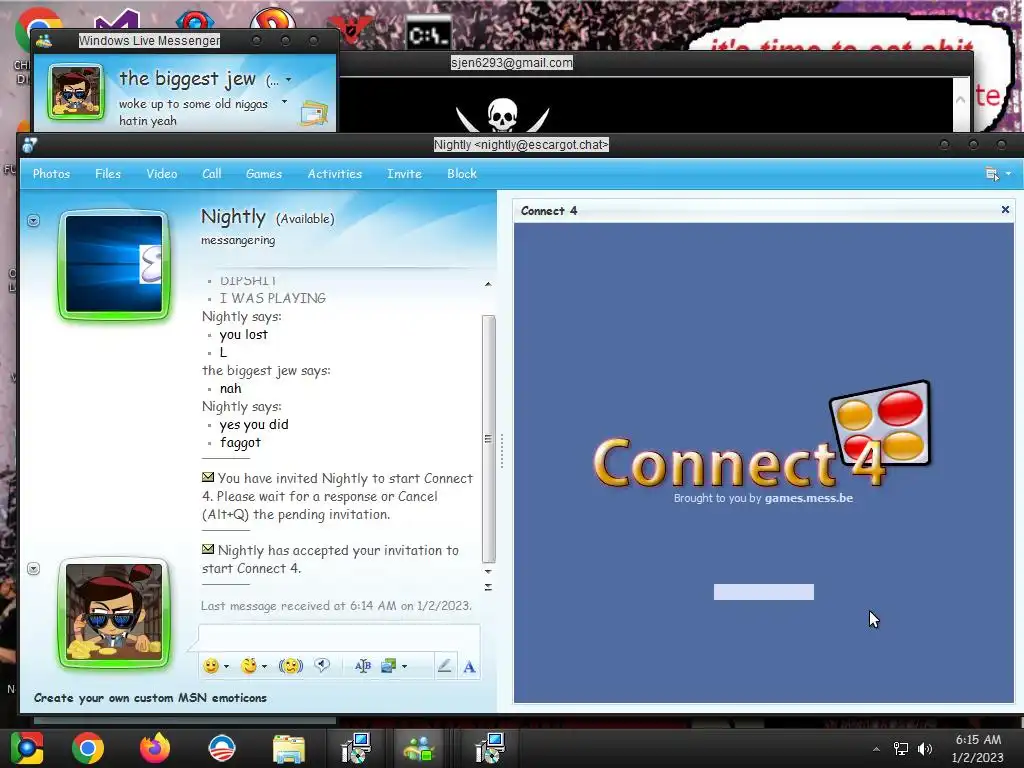Viewport: 1024px width, 768px height.
Task: Click the Windows Live Messenger title bar icon
Action: 44,40
